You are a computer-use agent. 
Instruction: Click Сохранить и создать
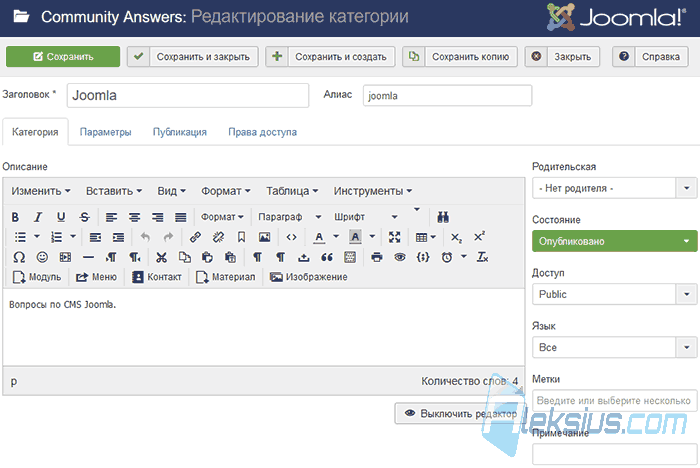[330, 57]
